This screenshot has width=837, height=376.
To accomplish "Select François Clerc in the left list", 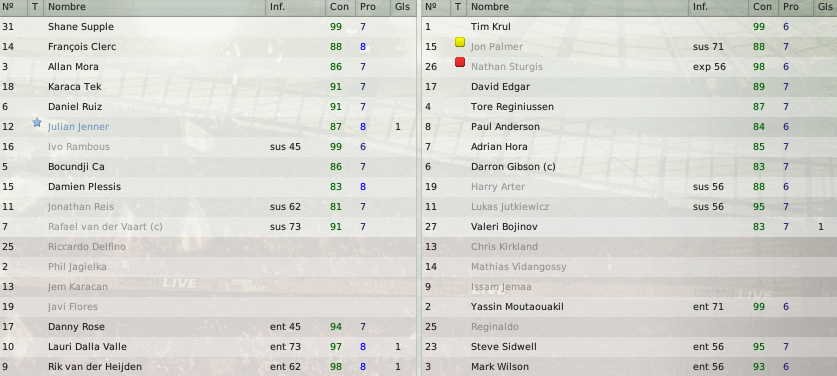I will tap(82, 46).
